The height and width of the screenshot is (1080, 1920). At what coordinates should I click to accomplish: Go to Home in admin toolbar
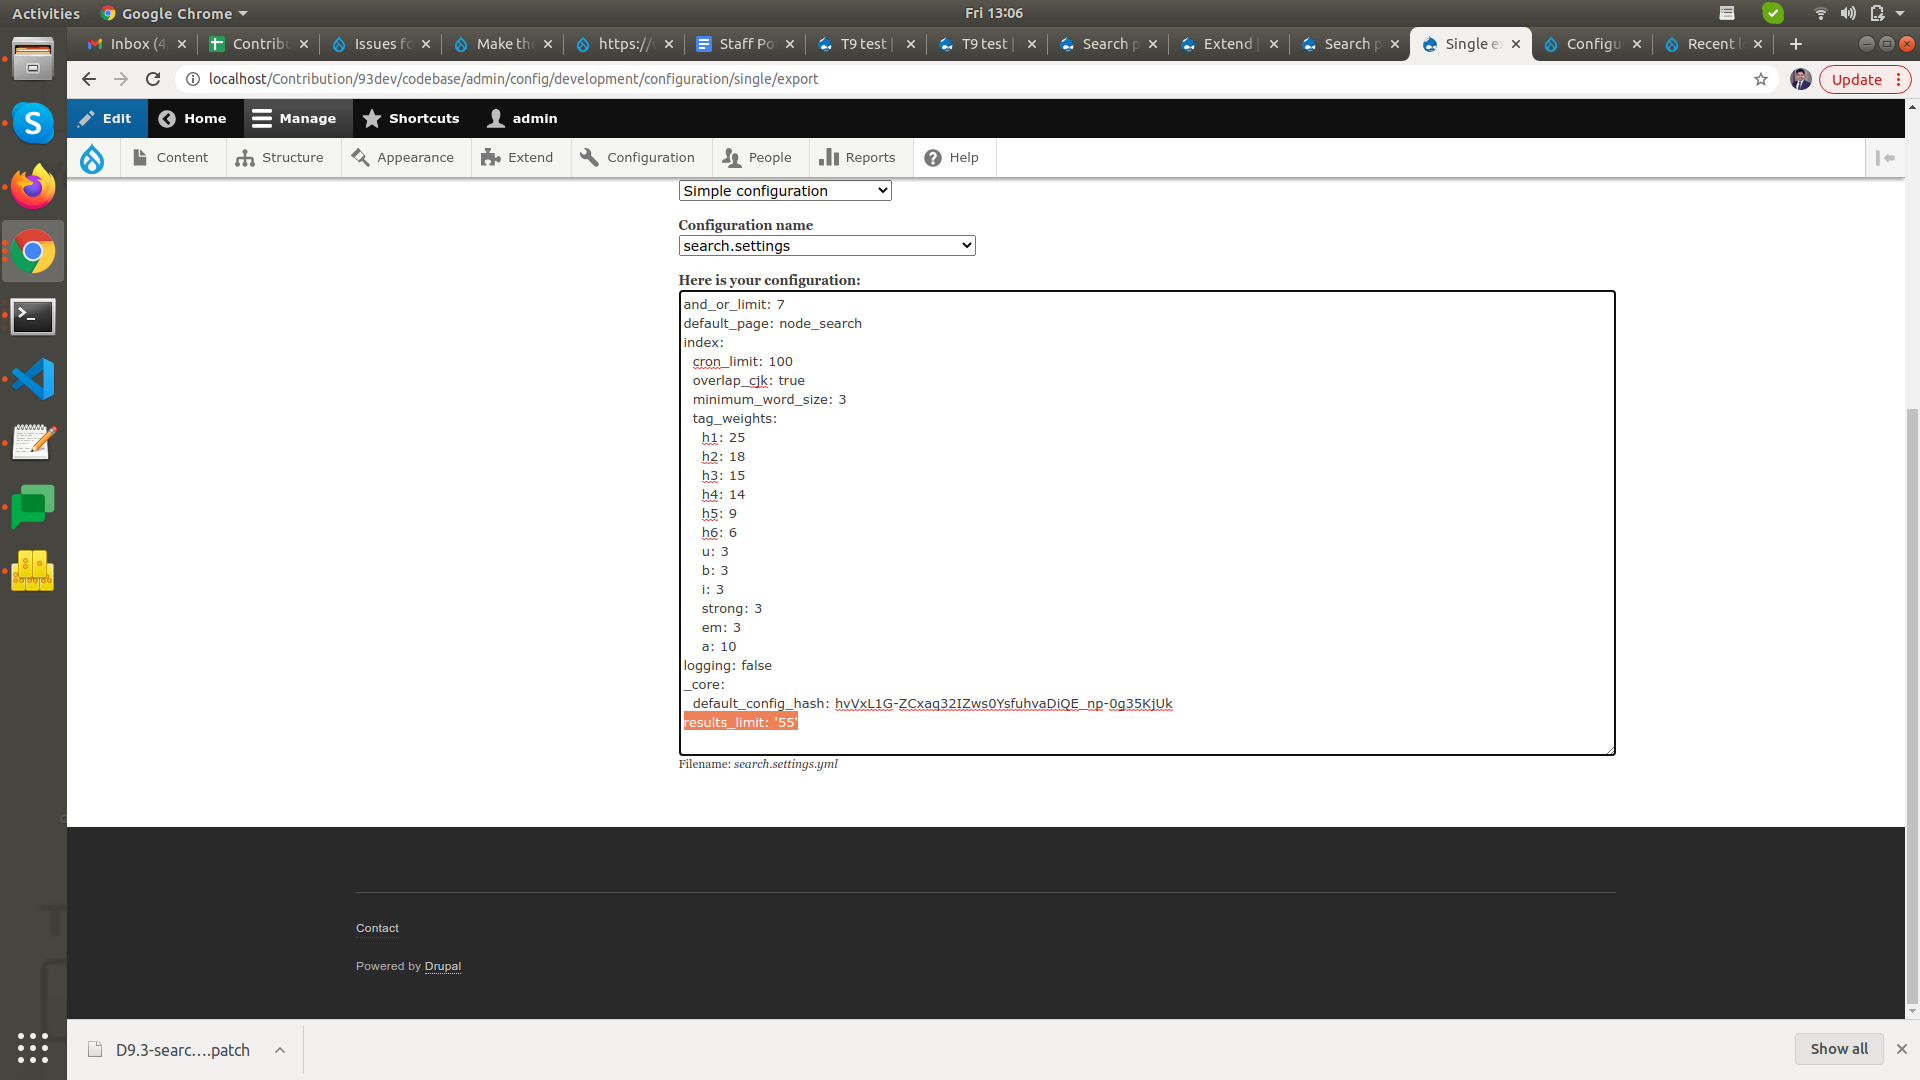(193, 118)
